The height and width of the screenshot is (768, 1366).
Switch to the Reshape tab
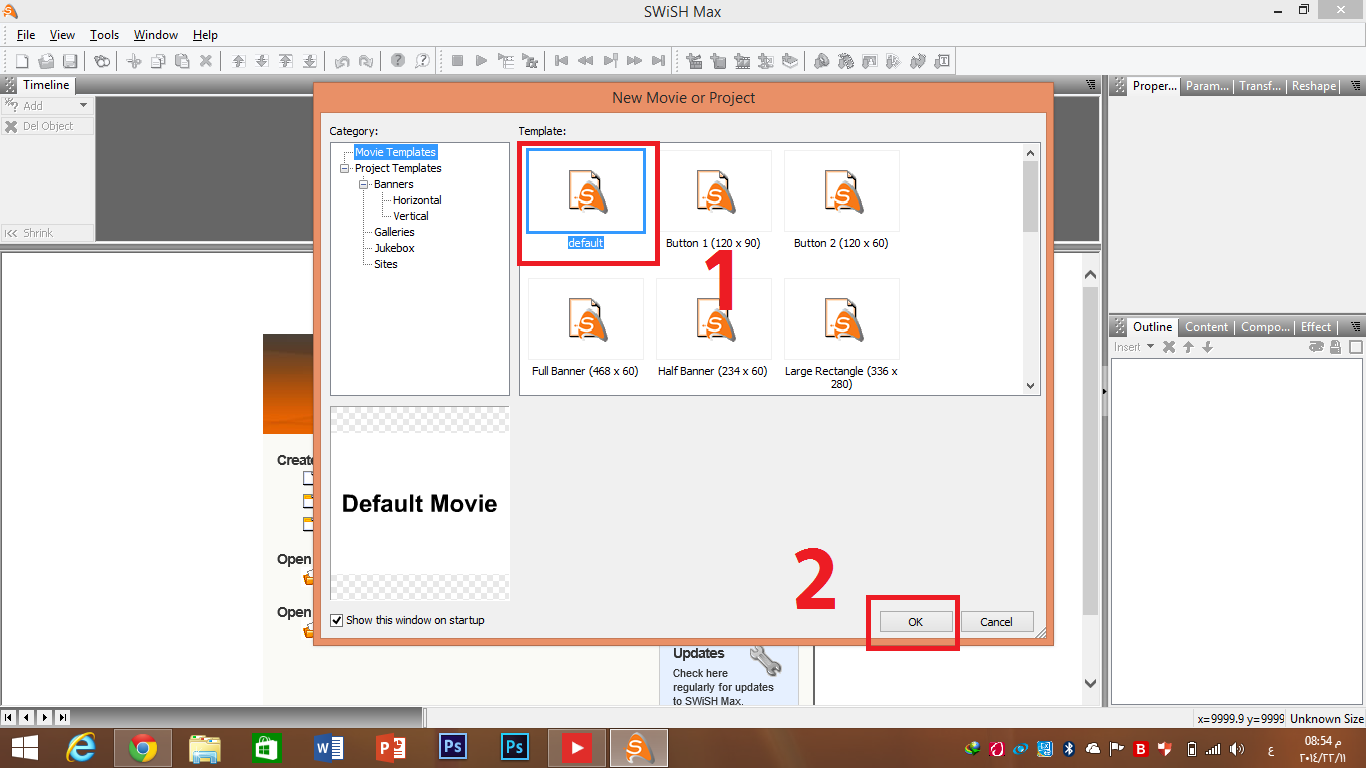(x=1313, y=86)
